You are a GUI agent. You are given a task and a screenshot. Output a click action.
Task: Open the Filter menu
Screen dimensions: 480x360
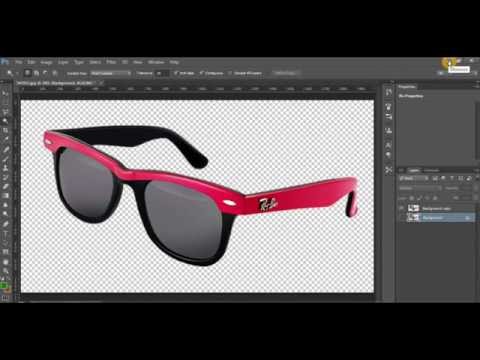111,62
